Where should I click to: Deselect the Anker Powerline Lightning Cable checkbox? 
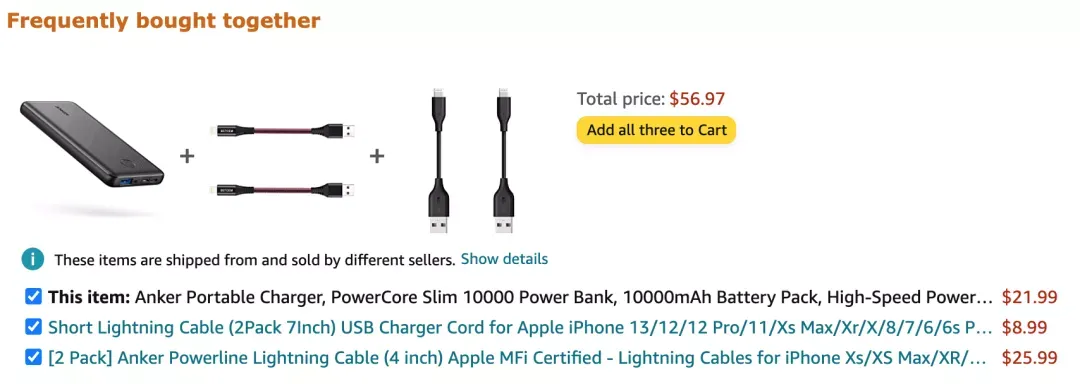pyautogui.click(x=32, y=357)
